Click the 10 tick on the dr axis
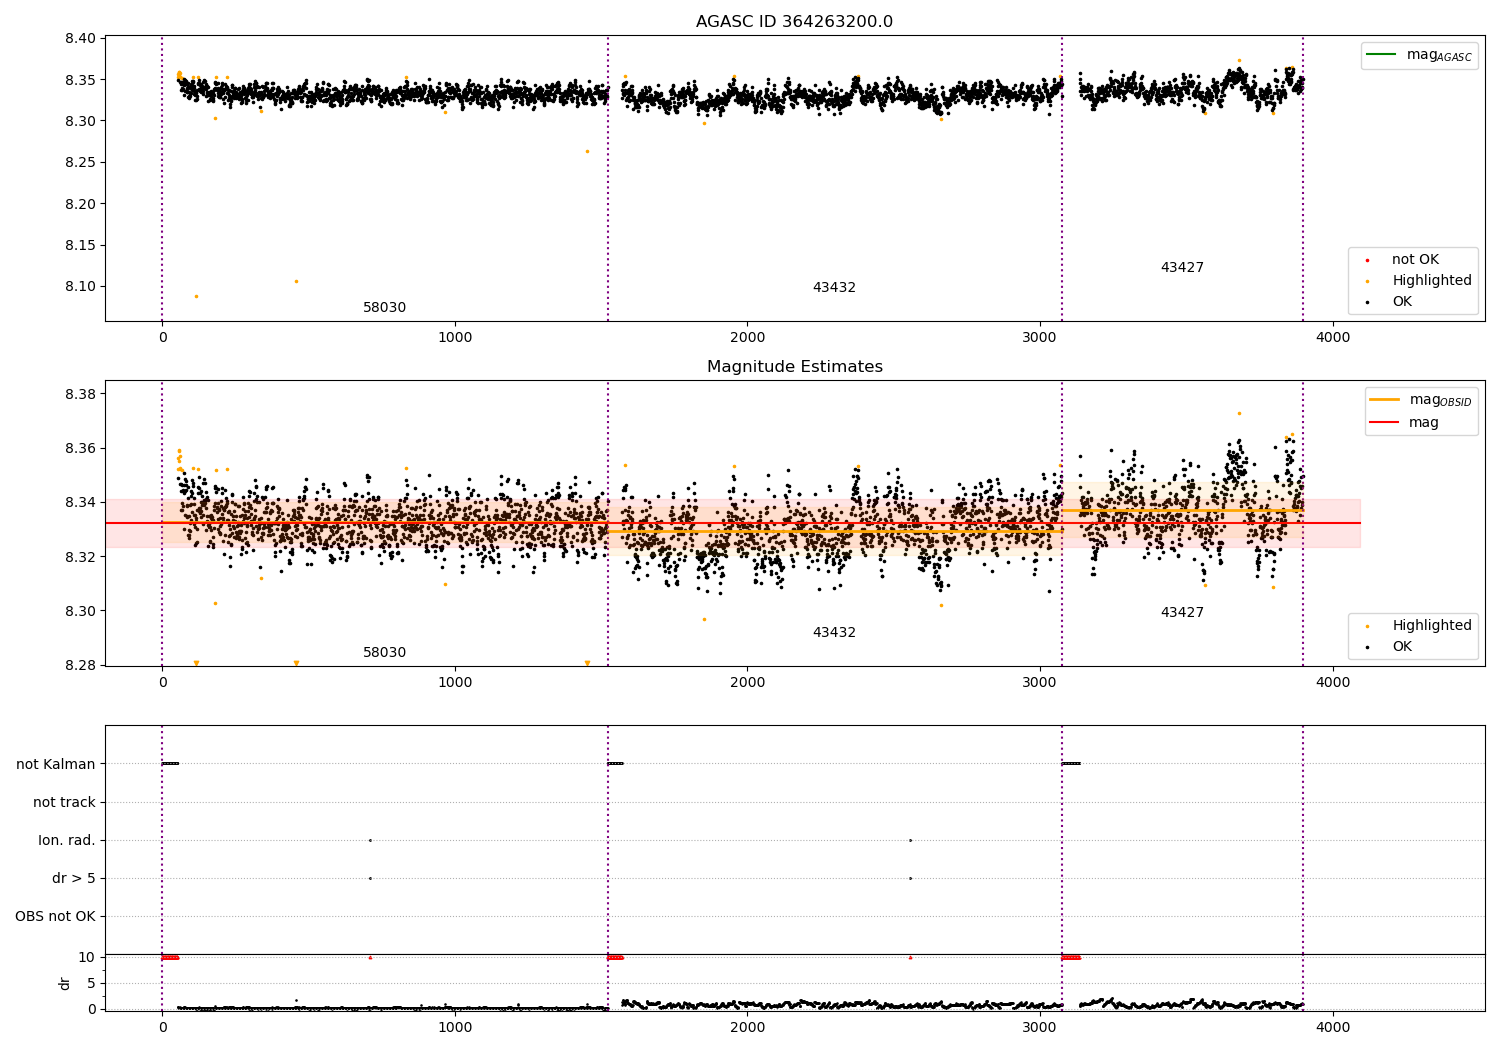The height and width of the screenshot is (1050, 1500). 87,957
